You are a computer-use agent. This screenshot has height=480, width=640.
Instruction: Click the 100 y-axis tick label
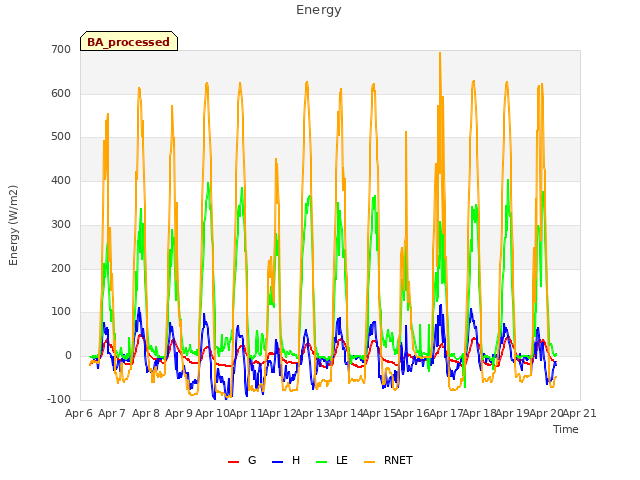tap(61, 312)
